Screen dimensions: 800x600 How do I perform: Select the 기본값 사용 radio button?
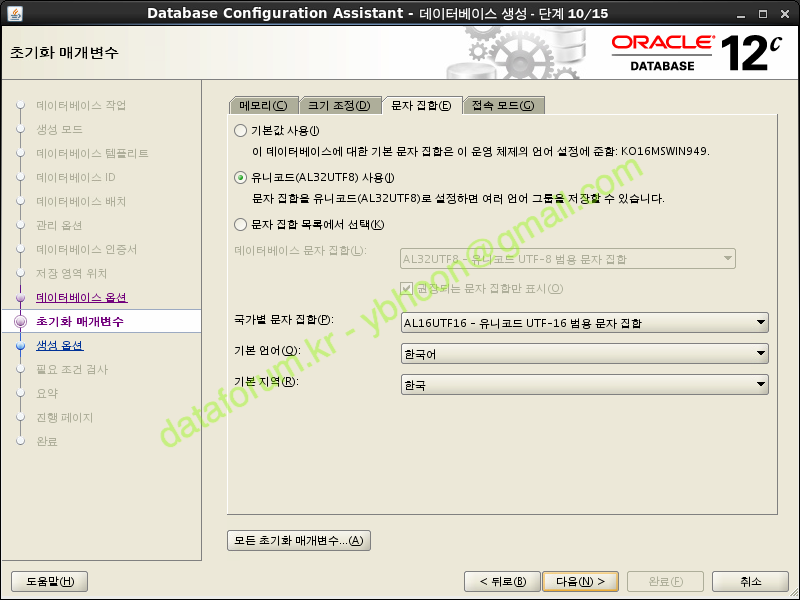pos(240,131)
